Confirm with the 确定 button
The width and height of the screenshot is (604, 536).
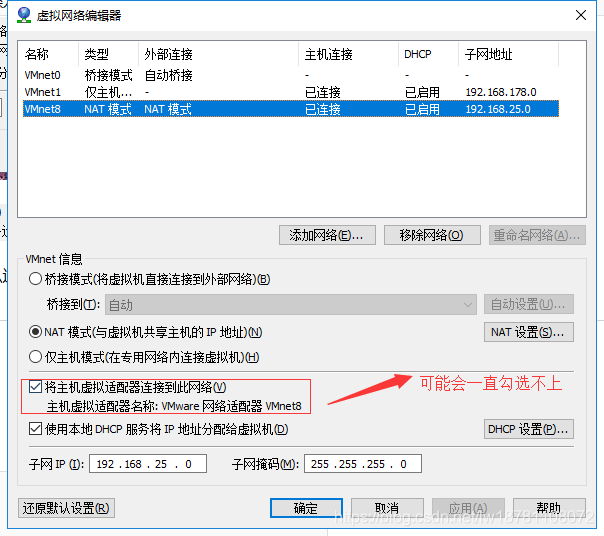click(306, 508)
